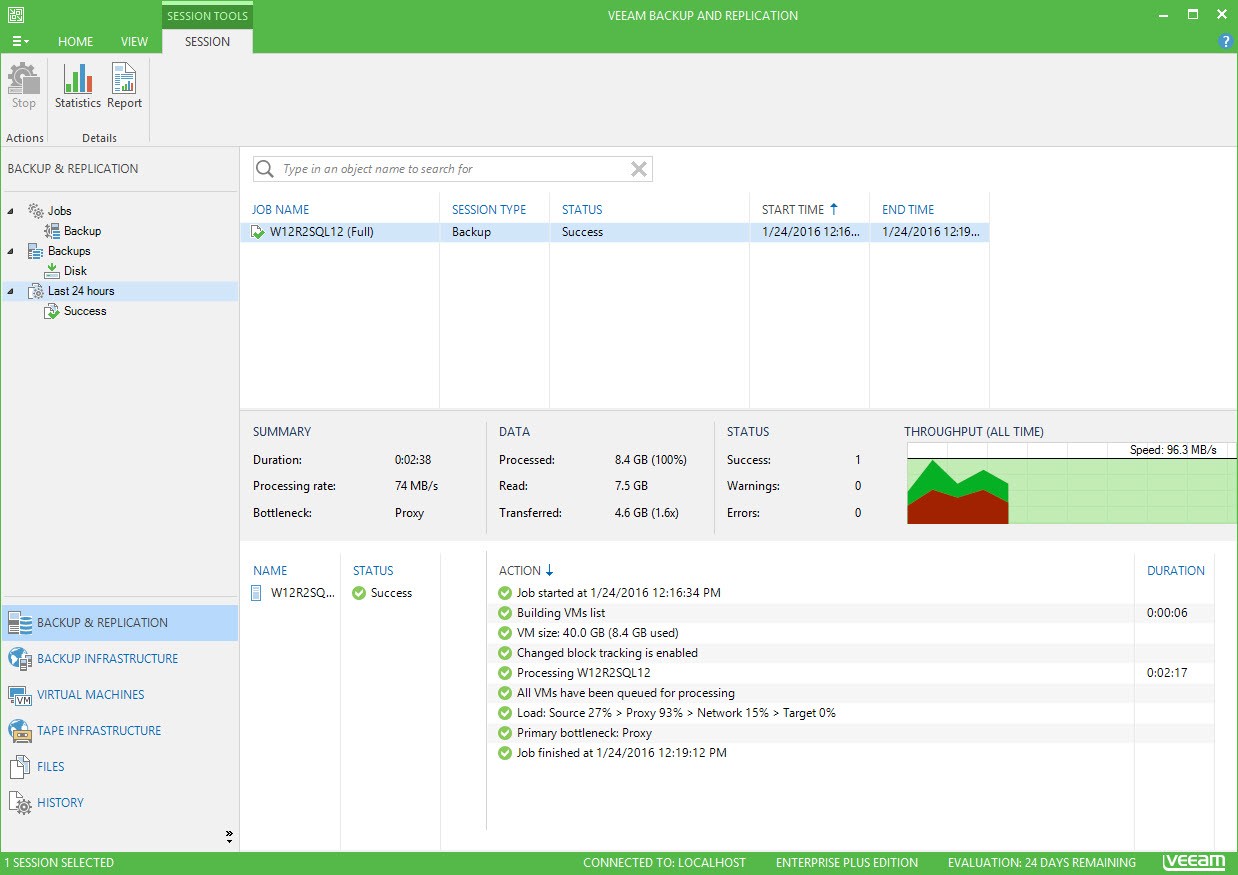Click 'Primary bottleneck: Proxy' log entry
This screenshot has width=1238, height=875.
584,733
